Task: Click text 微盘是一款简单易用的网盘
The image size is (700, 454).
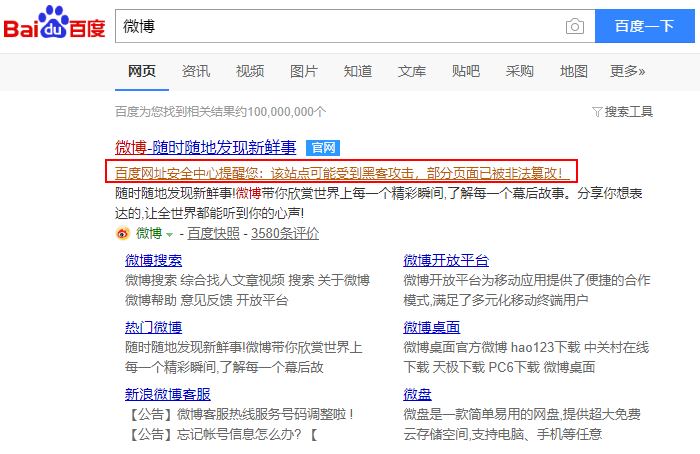Action: [481, 414]
